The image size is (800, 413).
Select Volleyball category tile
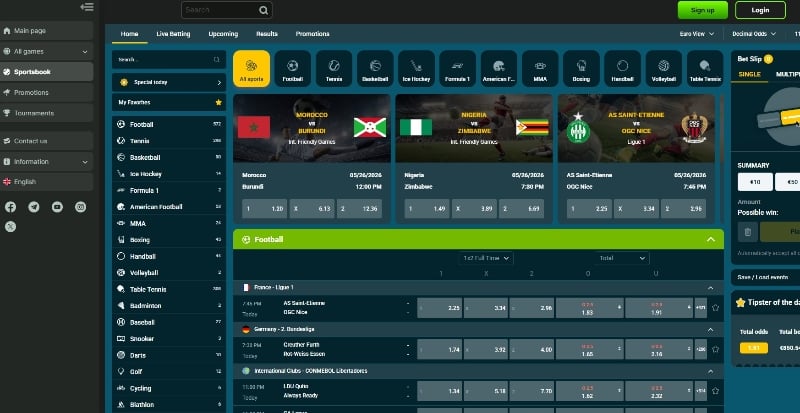coord(664,68)
